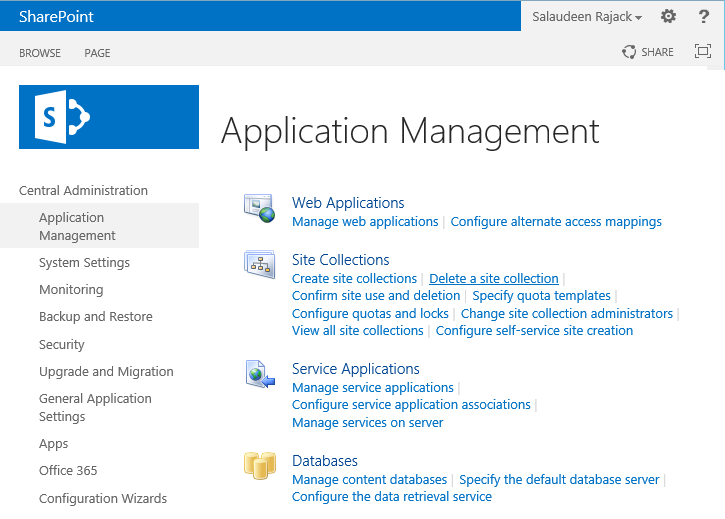Image resolution: width=725 pixels, height=519 pixels.
Task: Click Manage services on server link
Action: tap(368, 423)
